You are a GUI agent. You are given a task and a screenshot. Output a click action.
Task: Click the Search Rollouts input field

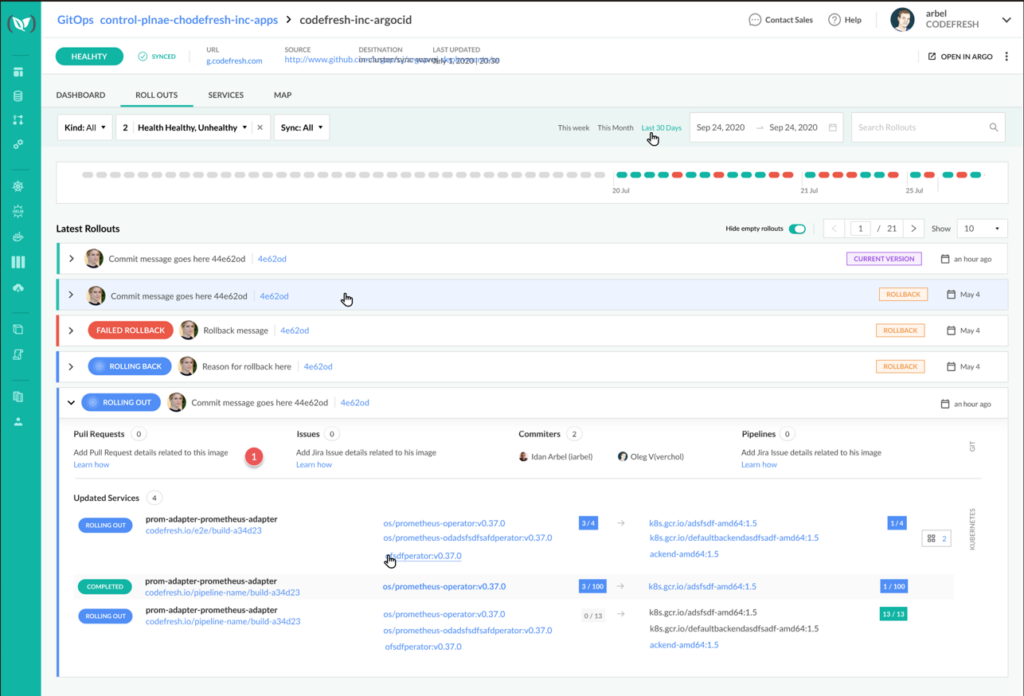pos(928,127)
